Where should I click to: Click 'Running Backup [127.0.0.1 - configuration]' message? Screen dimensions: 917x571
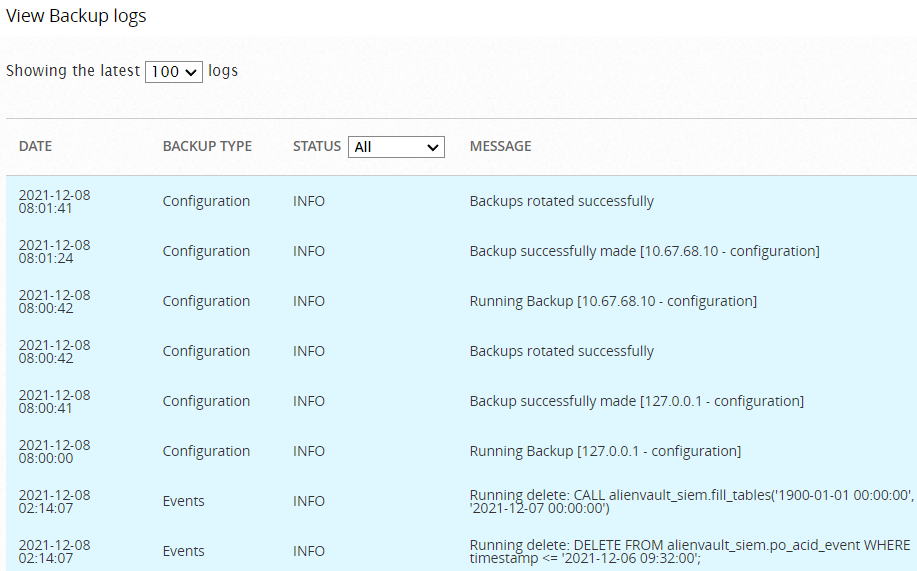[605, 451]
